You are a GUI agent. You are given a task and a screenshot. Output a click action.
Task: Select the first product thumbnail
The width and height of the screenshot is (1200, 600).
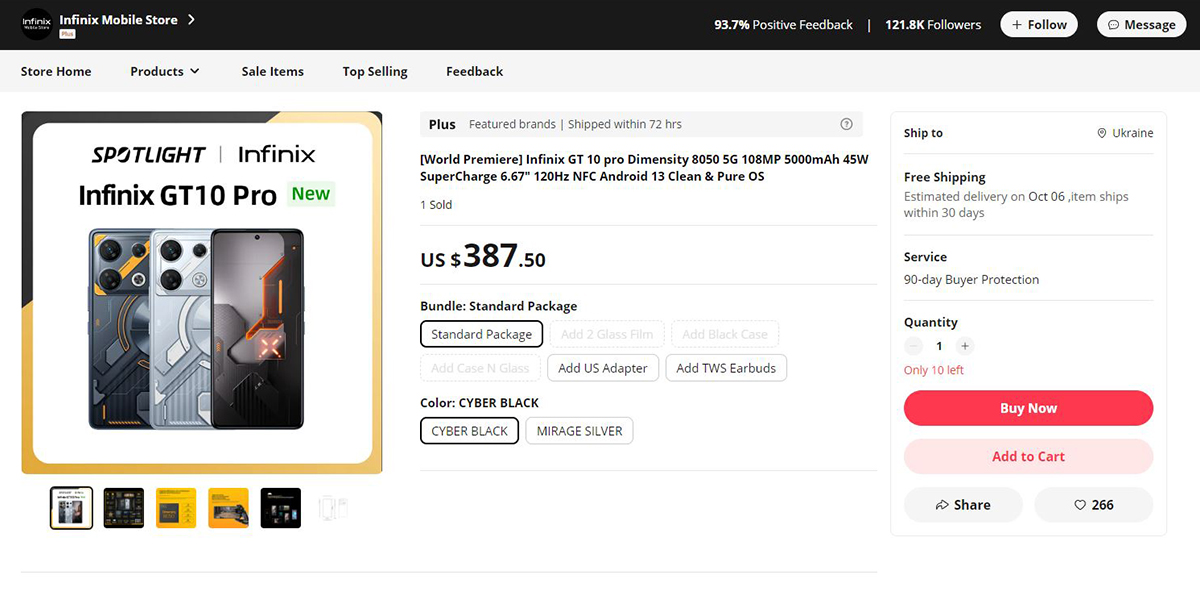click(x=72, y=508)
